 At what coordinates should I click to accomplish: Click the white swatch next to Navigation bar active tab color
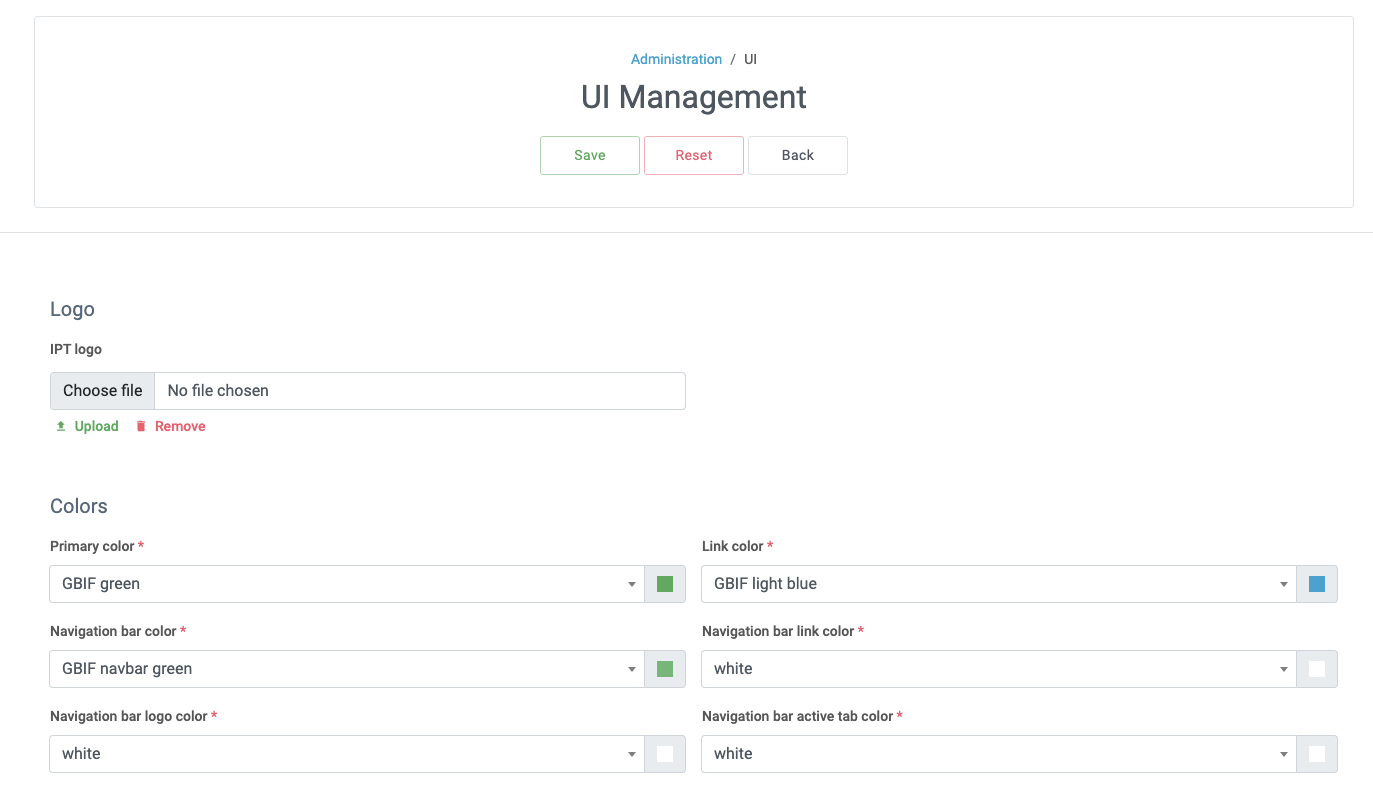pyautogui.click(x=1316, y=754)
